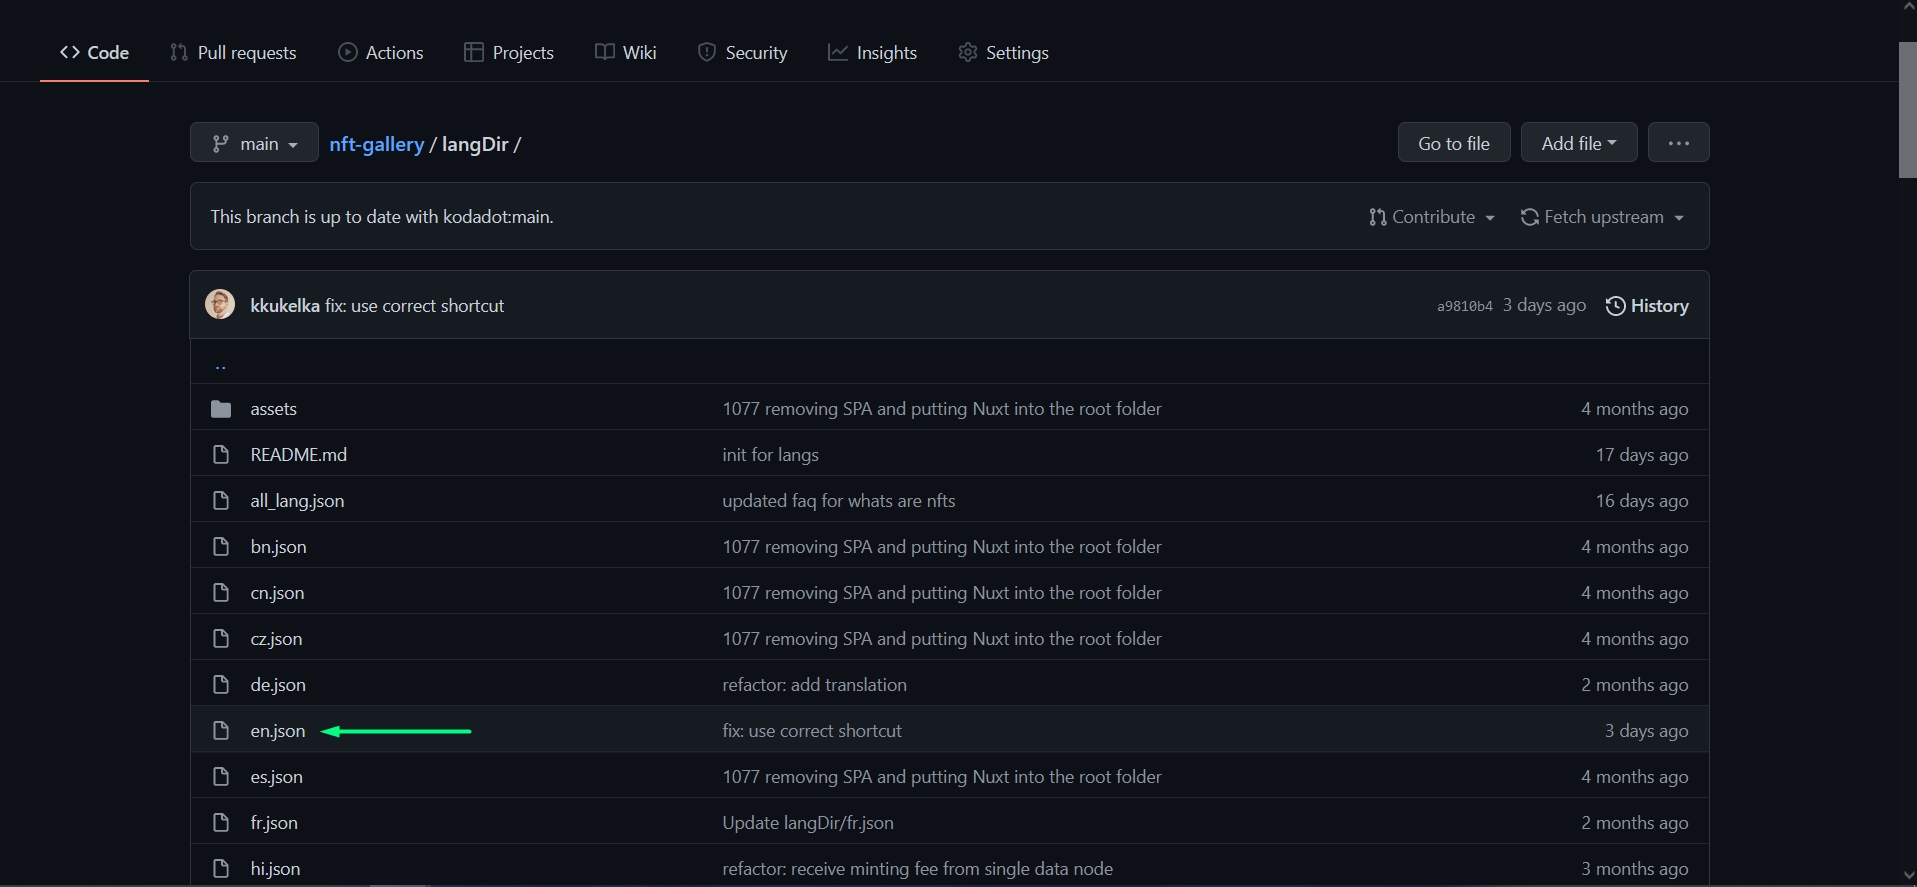Go to the Settings tab
The image size is (1917, 887).
point(1003,53)
